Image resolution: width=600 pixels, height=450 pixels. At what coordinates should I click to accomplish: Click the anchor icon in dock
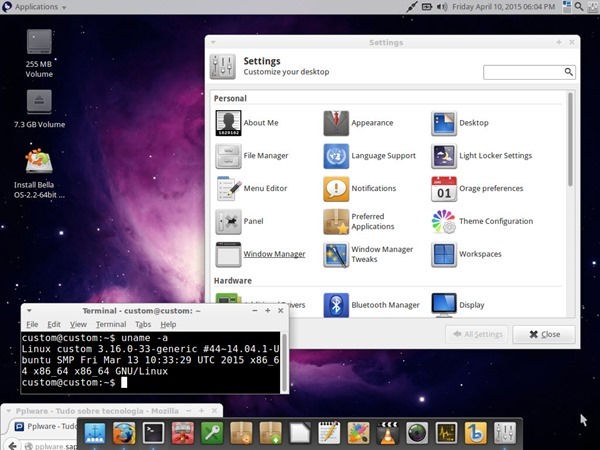pyautogui.click(x=95, y=433)
